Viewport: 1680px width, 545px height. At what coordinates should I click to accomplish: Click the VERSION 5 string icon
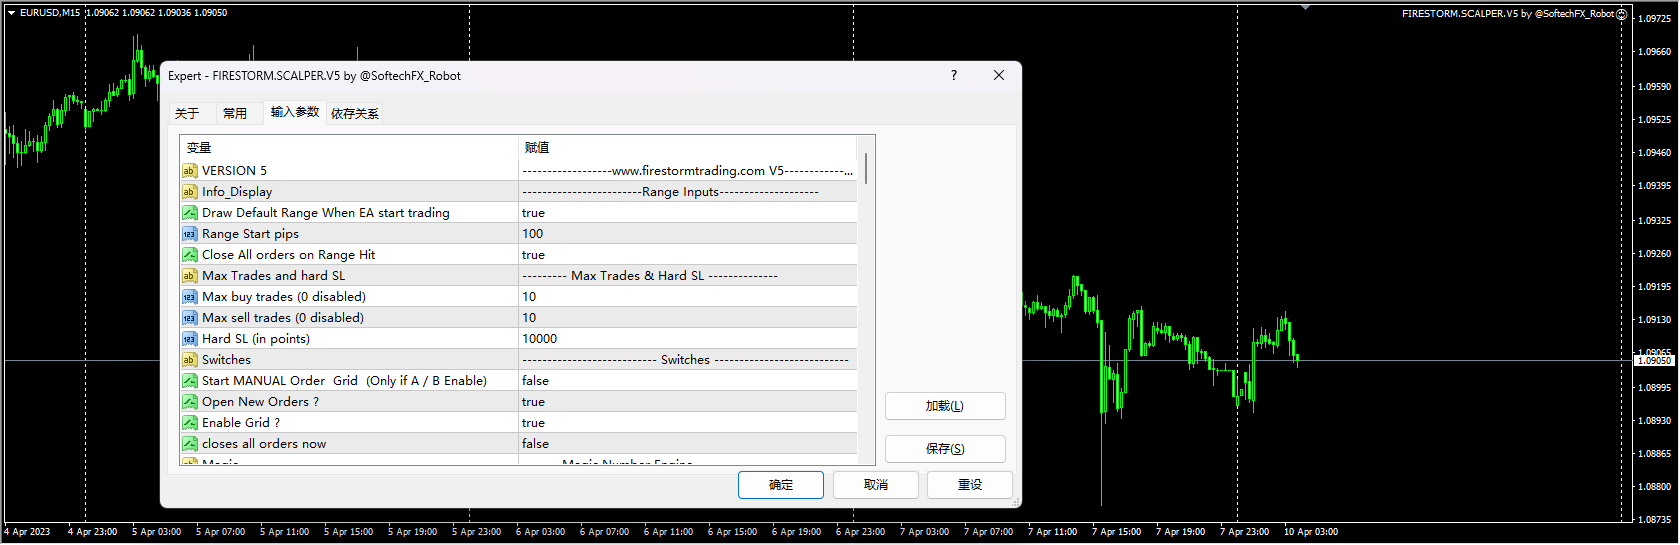[x=189, y=171]
